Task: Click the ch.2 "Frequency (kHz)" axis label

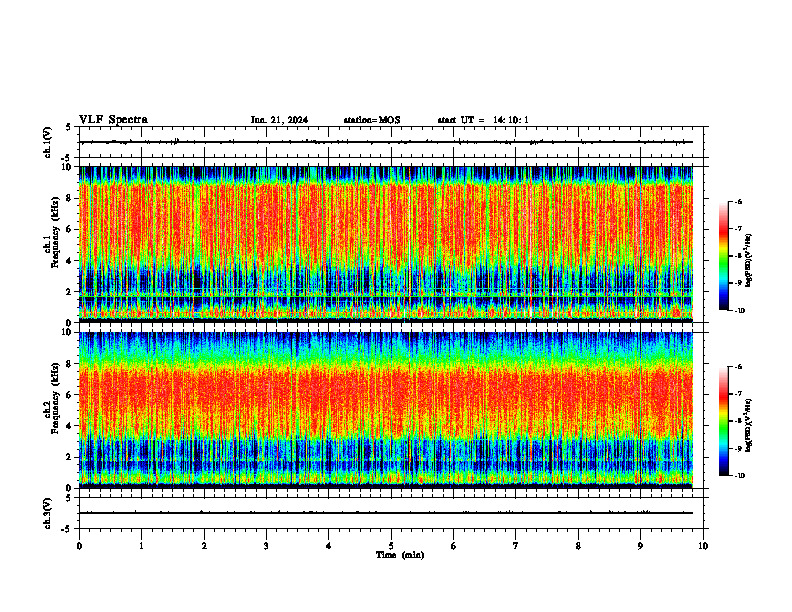Action: (55, 398)
